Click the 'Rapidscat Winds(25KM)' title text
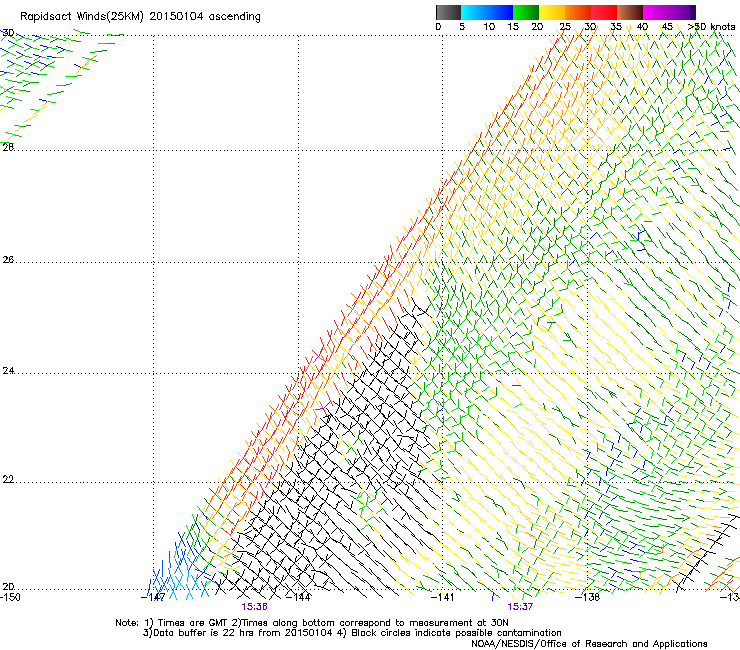Screen dimensions: 740x650 82,17
